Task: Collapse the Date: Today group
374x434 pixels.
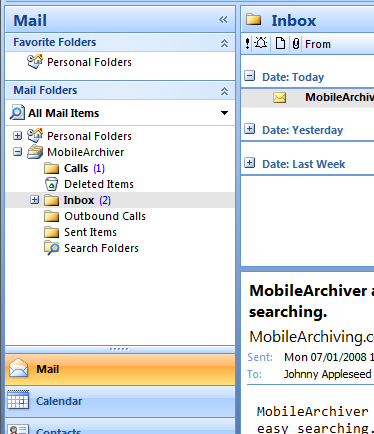Action: point(249,76)
